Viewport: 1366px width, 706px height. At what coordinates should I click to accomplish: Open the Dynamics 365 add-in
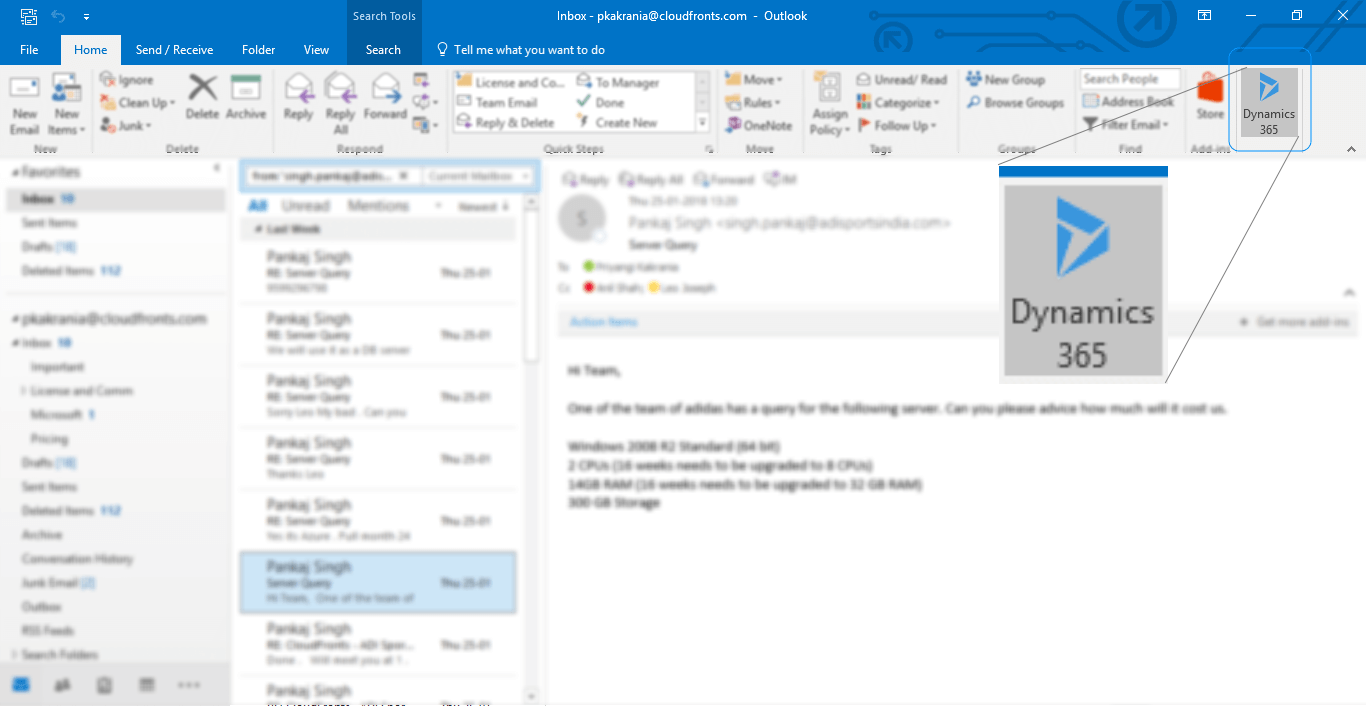click(1269, 103)
